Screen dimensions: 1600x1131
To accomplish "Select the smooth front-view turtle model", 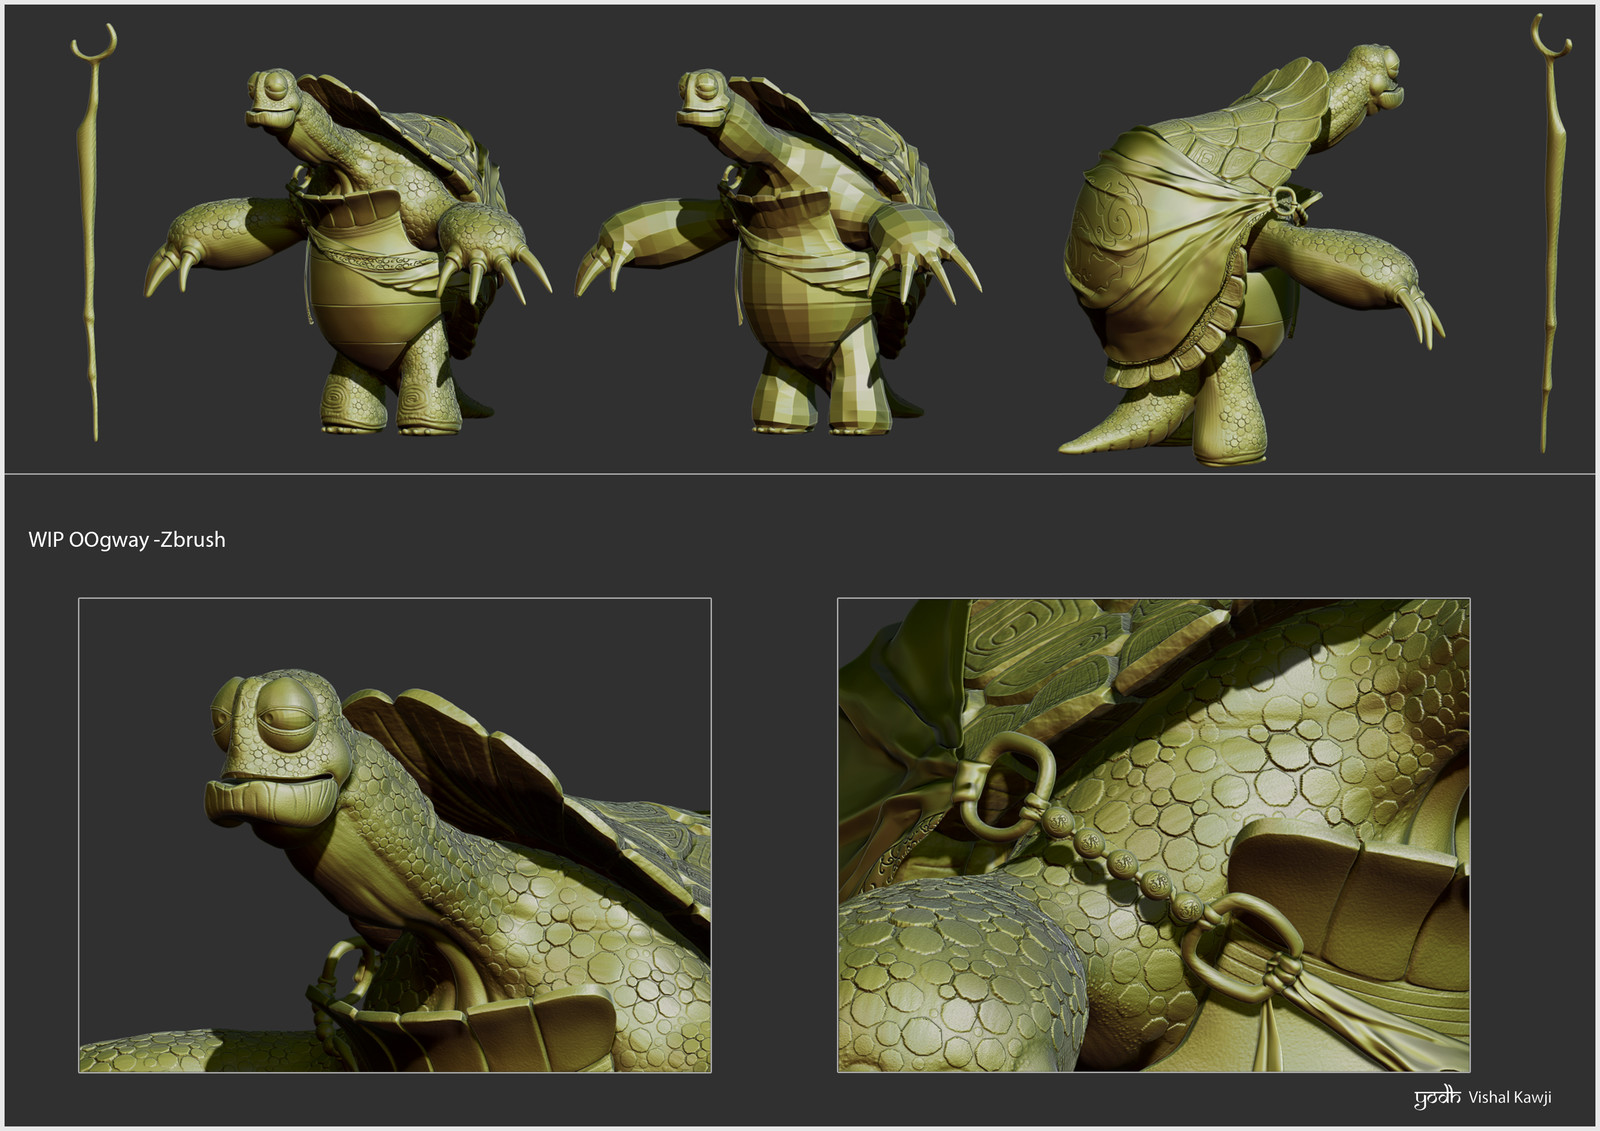I will point(347,252).
